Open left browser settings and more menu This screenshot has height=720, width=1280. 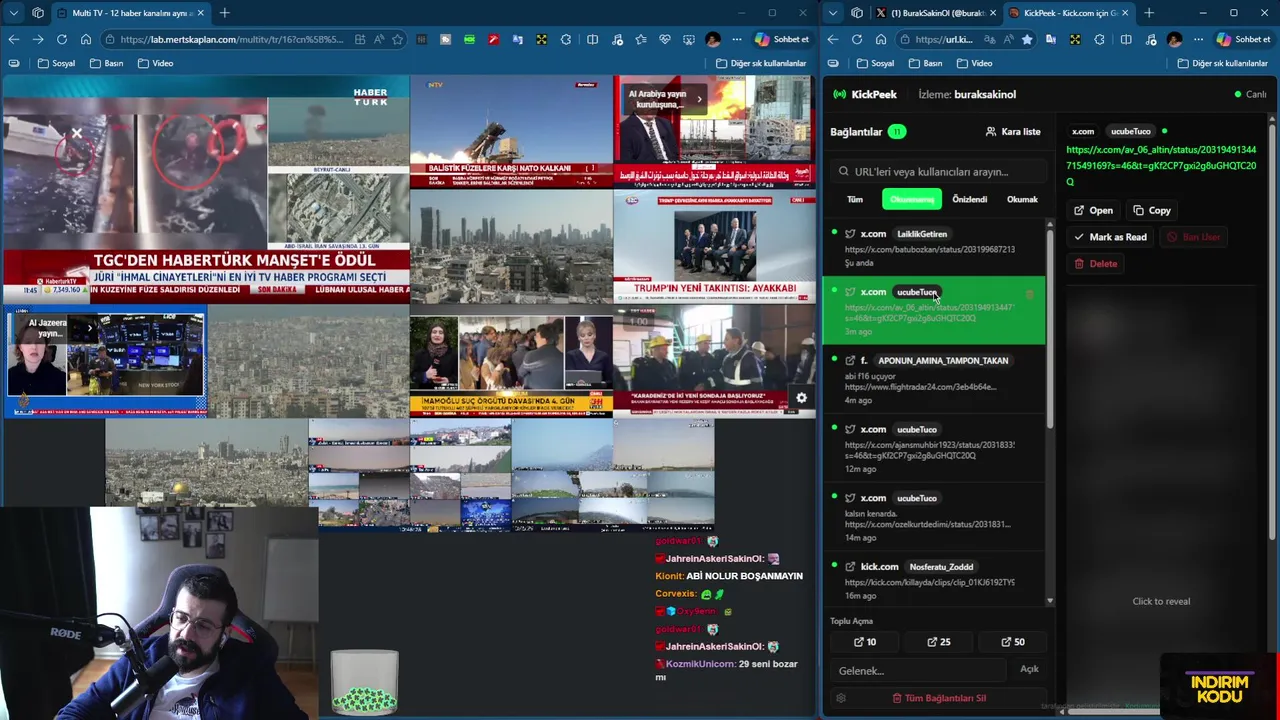[x=737, y=39]
